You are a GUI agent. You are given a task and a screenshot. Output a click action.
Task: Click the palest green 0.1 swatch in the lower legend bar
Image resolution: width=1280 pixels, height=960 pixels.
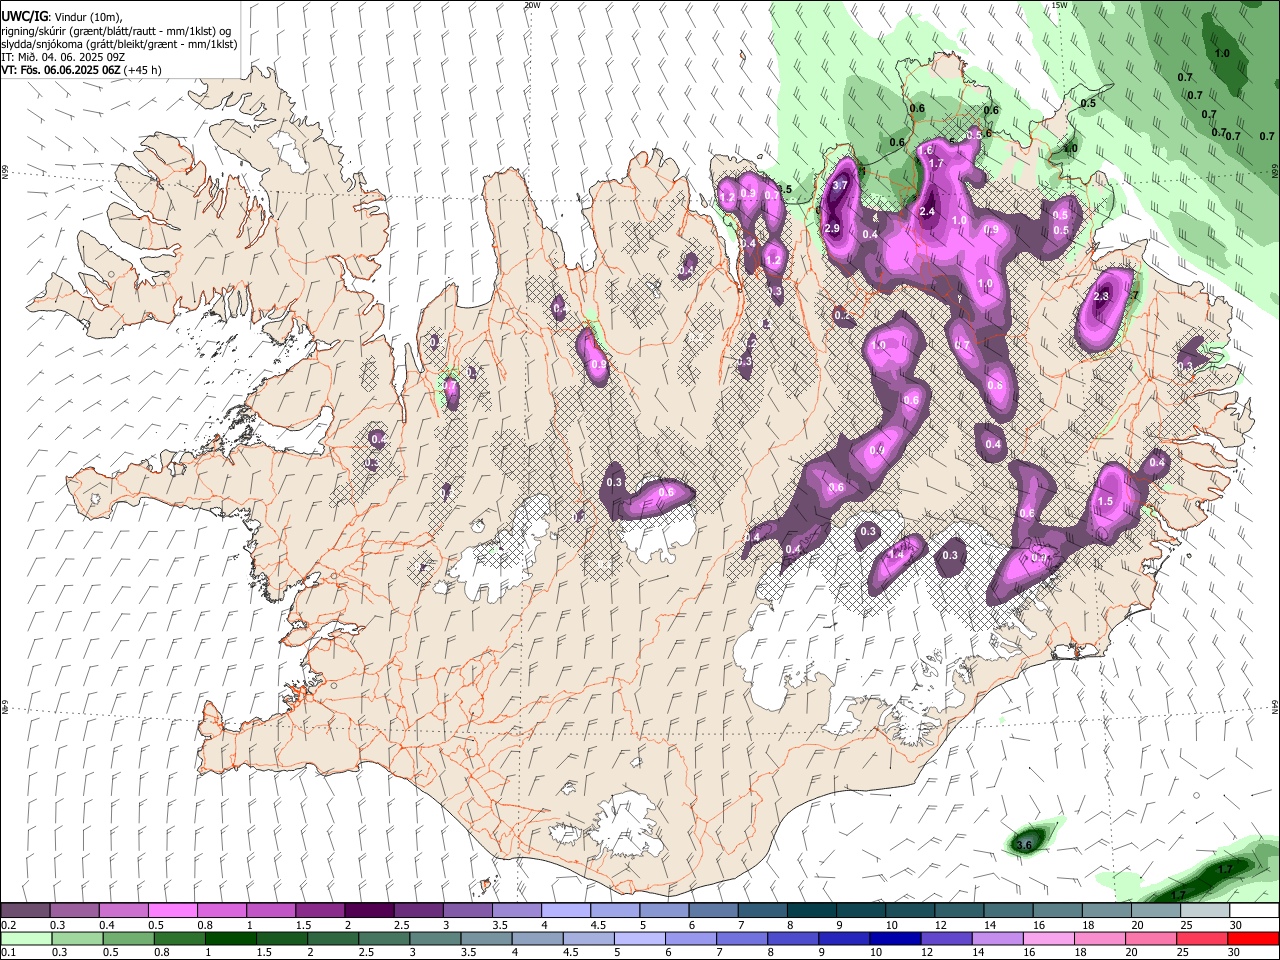pos(26,938)
